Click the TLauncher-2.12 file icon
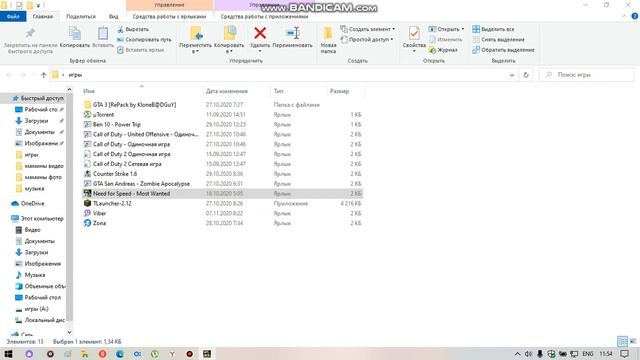The width and height of the screenshot is (640, 360). coord(87,203)
